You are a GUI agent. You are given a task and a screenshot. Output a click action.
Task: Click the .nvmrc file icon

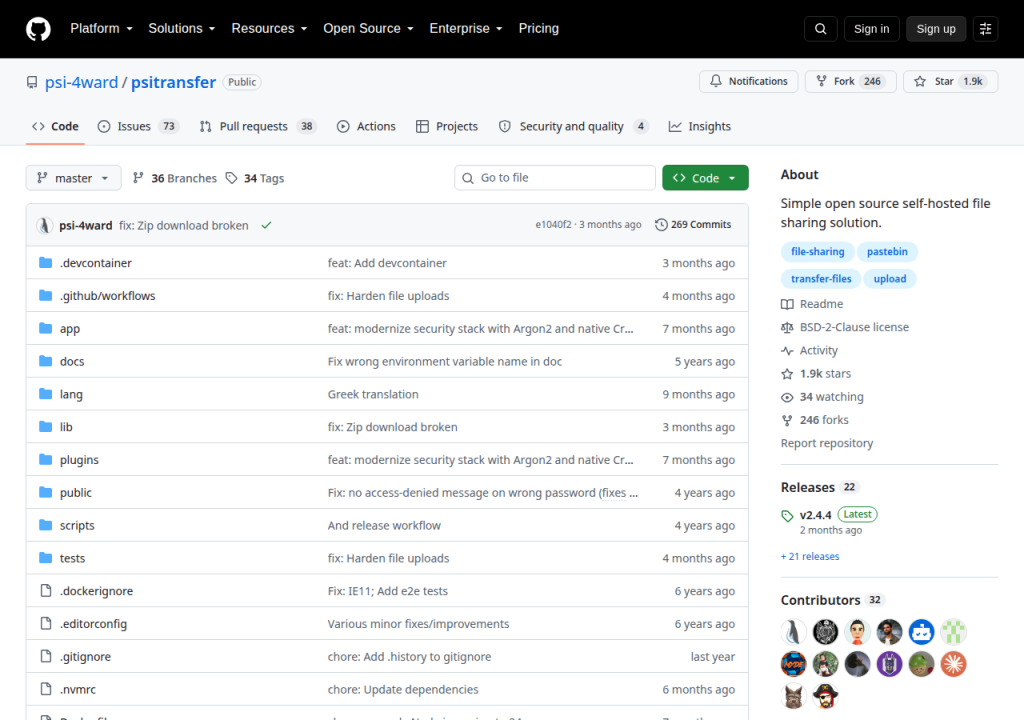point(46,689)
